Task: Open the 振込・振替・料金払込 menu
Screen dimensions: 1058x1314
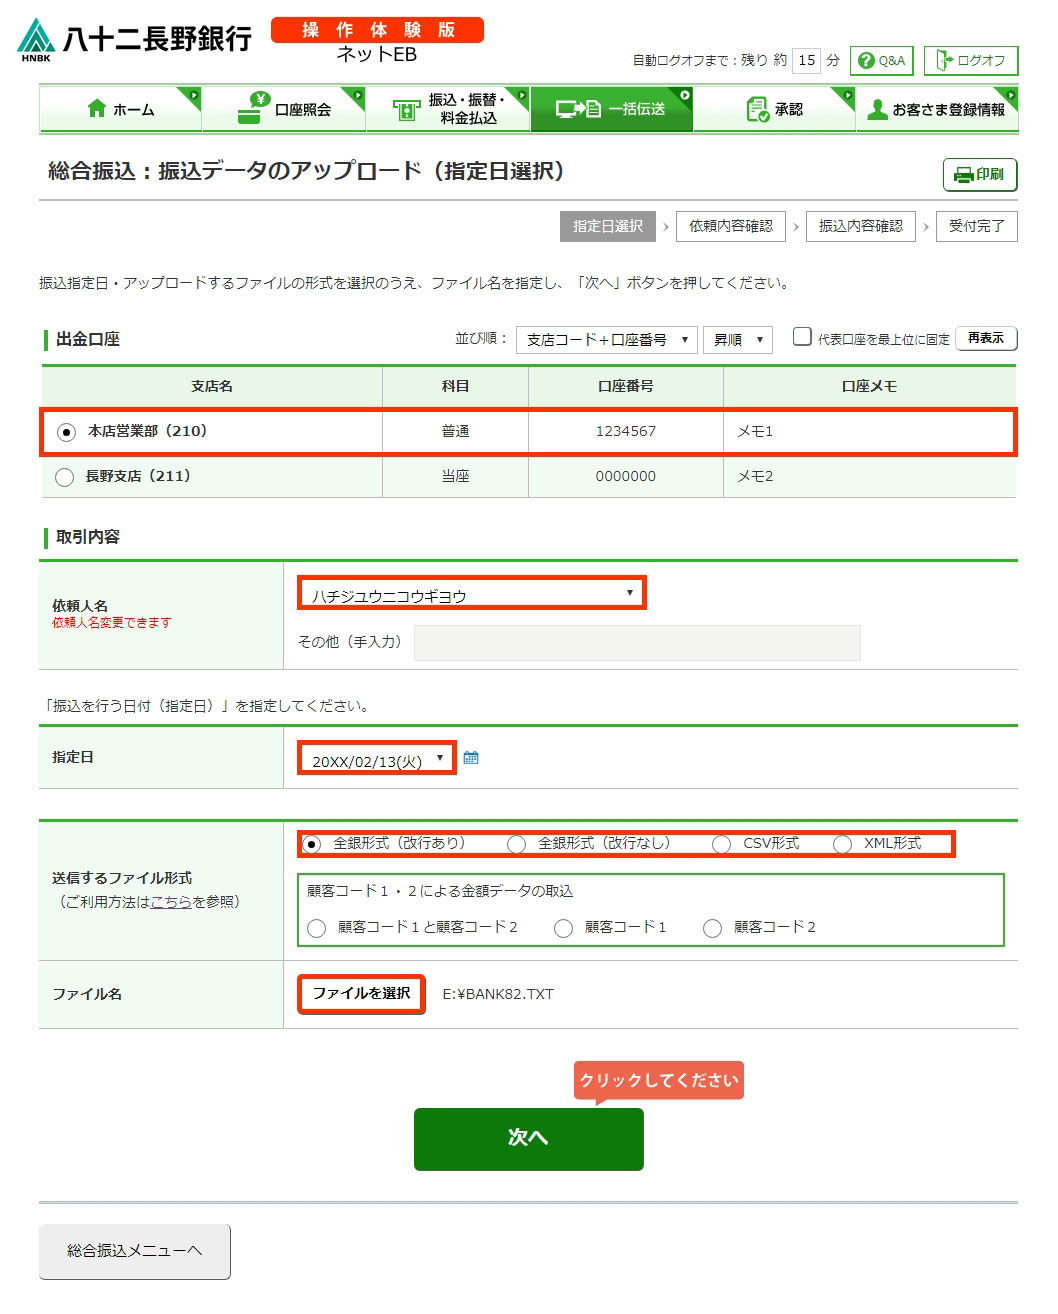Action: click(448, 109)
